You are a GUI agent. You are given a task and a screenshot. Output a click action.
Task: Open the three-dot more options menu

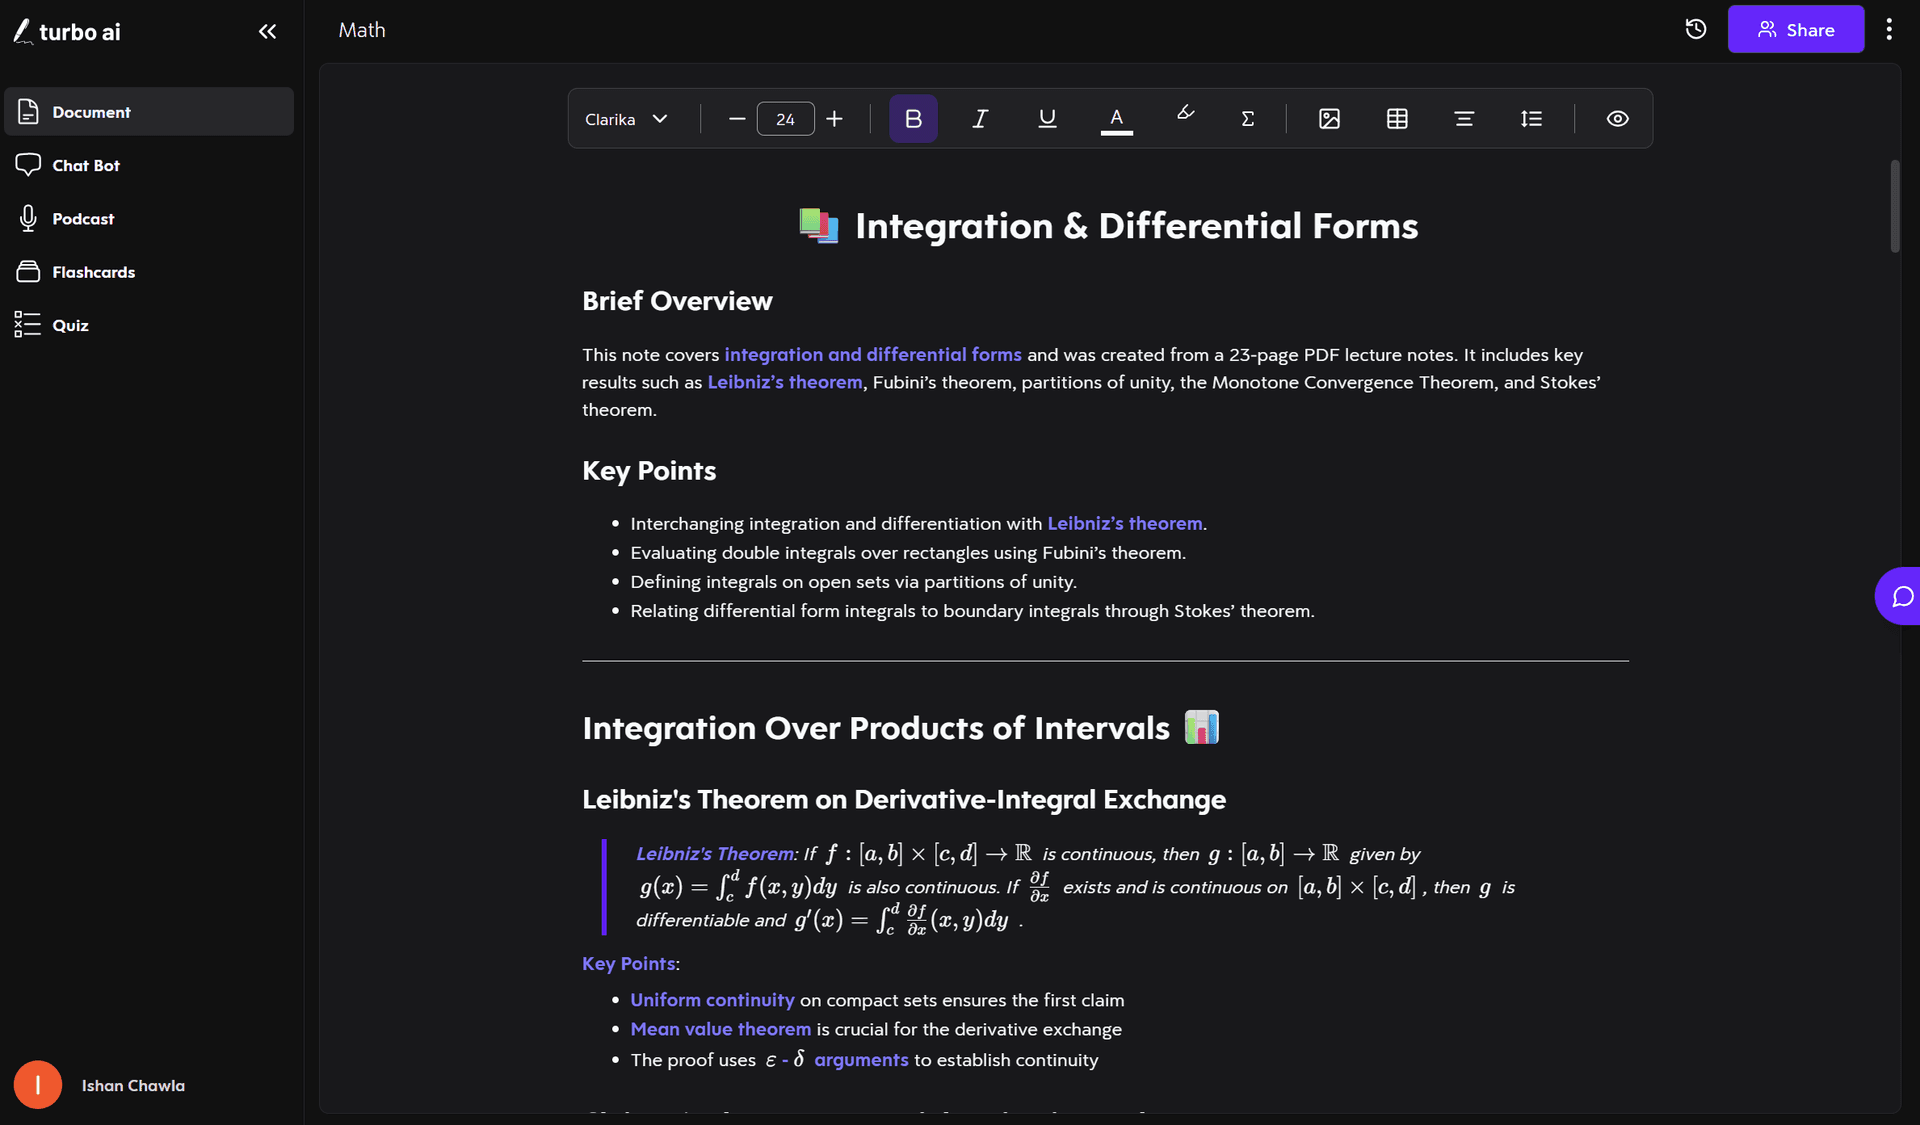click(x=1889, y=29)
